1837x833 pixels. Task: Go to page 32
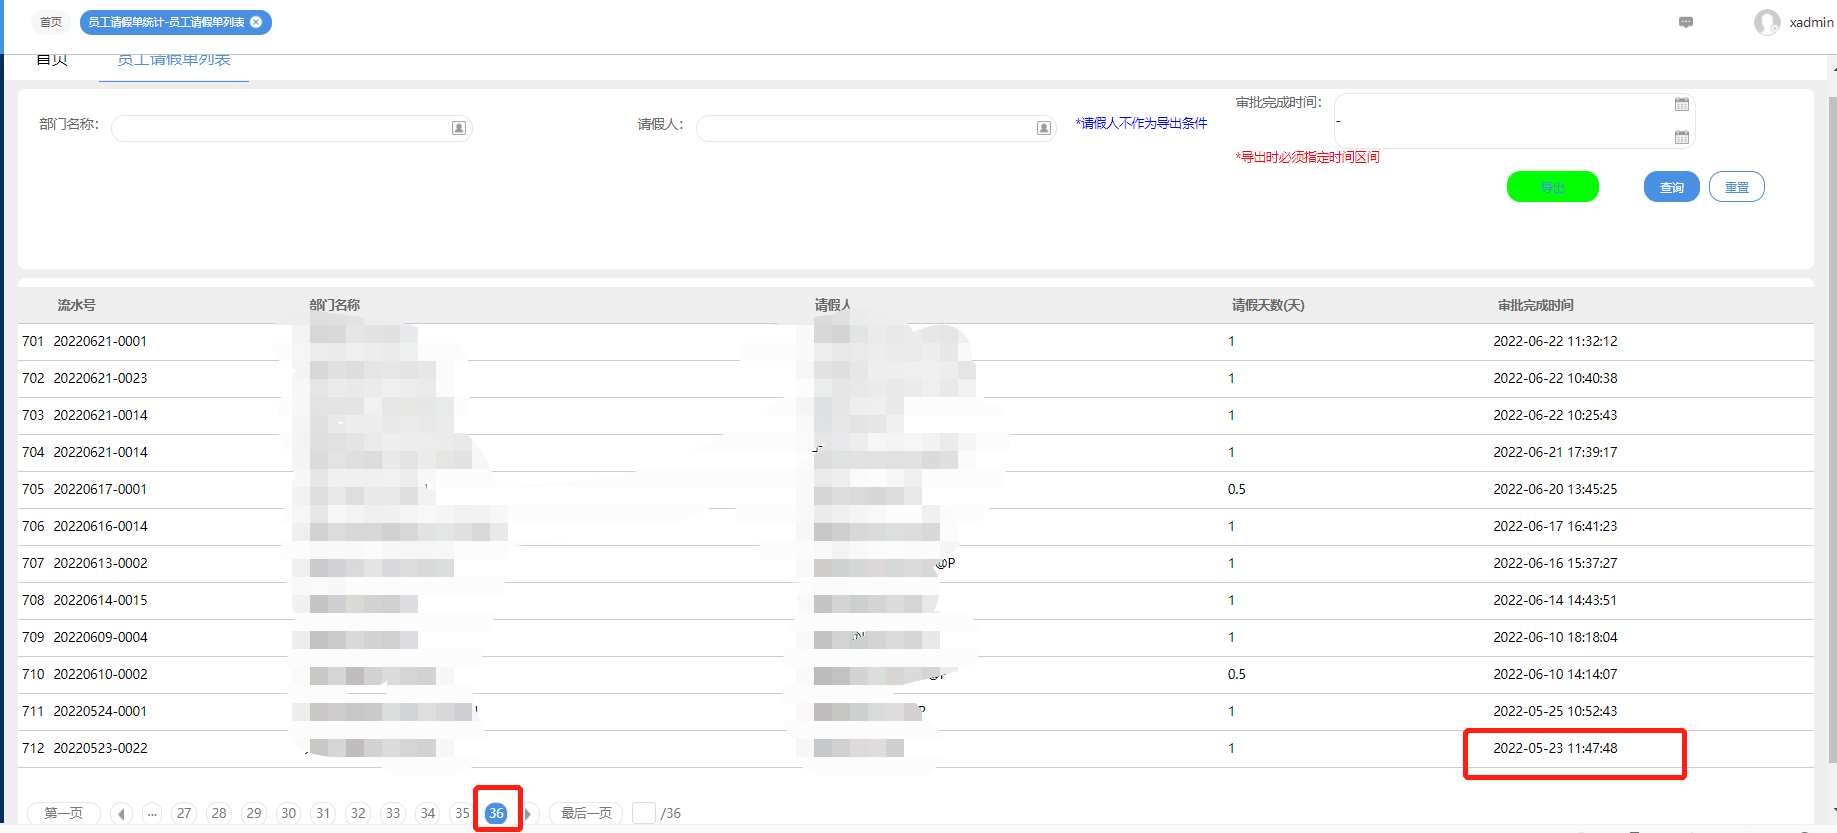tap(358, 813)
